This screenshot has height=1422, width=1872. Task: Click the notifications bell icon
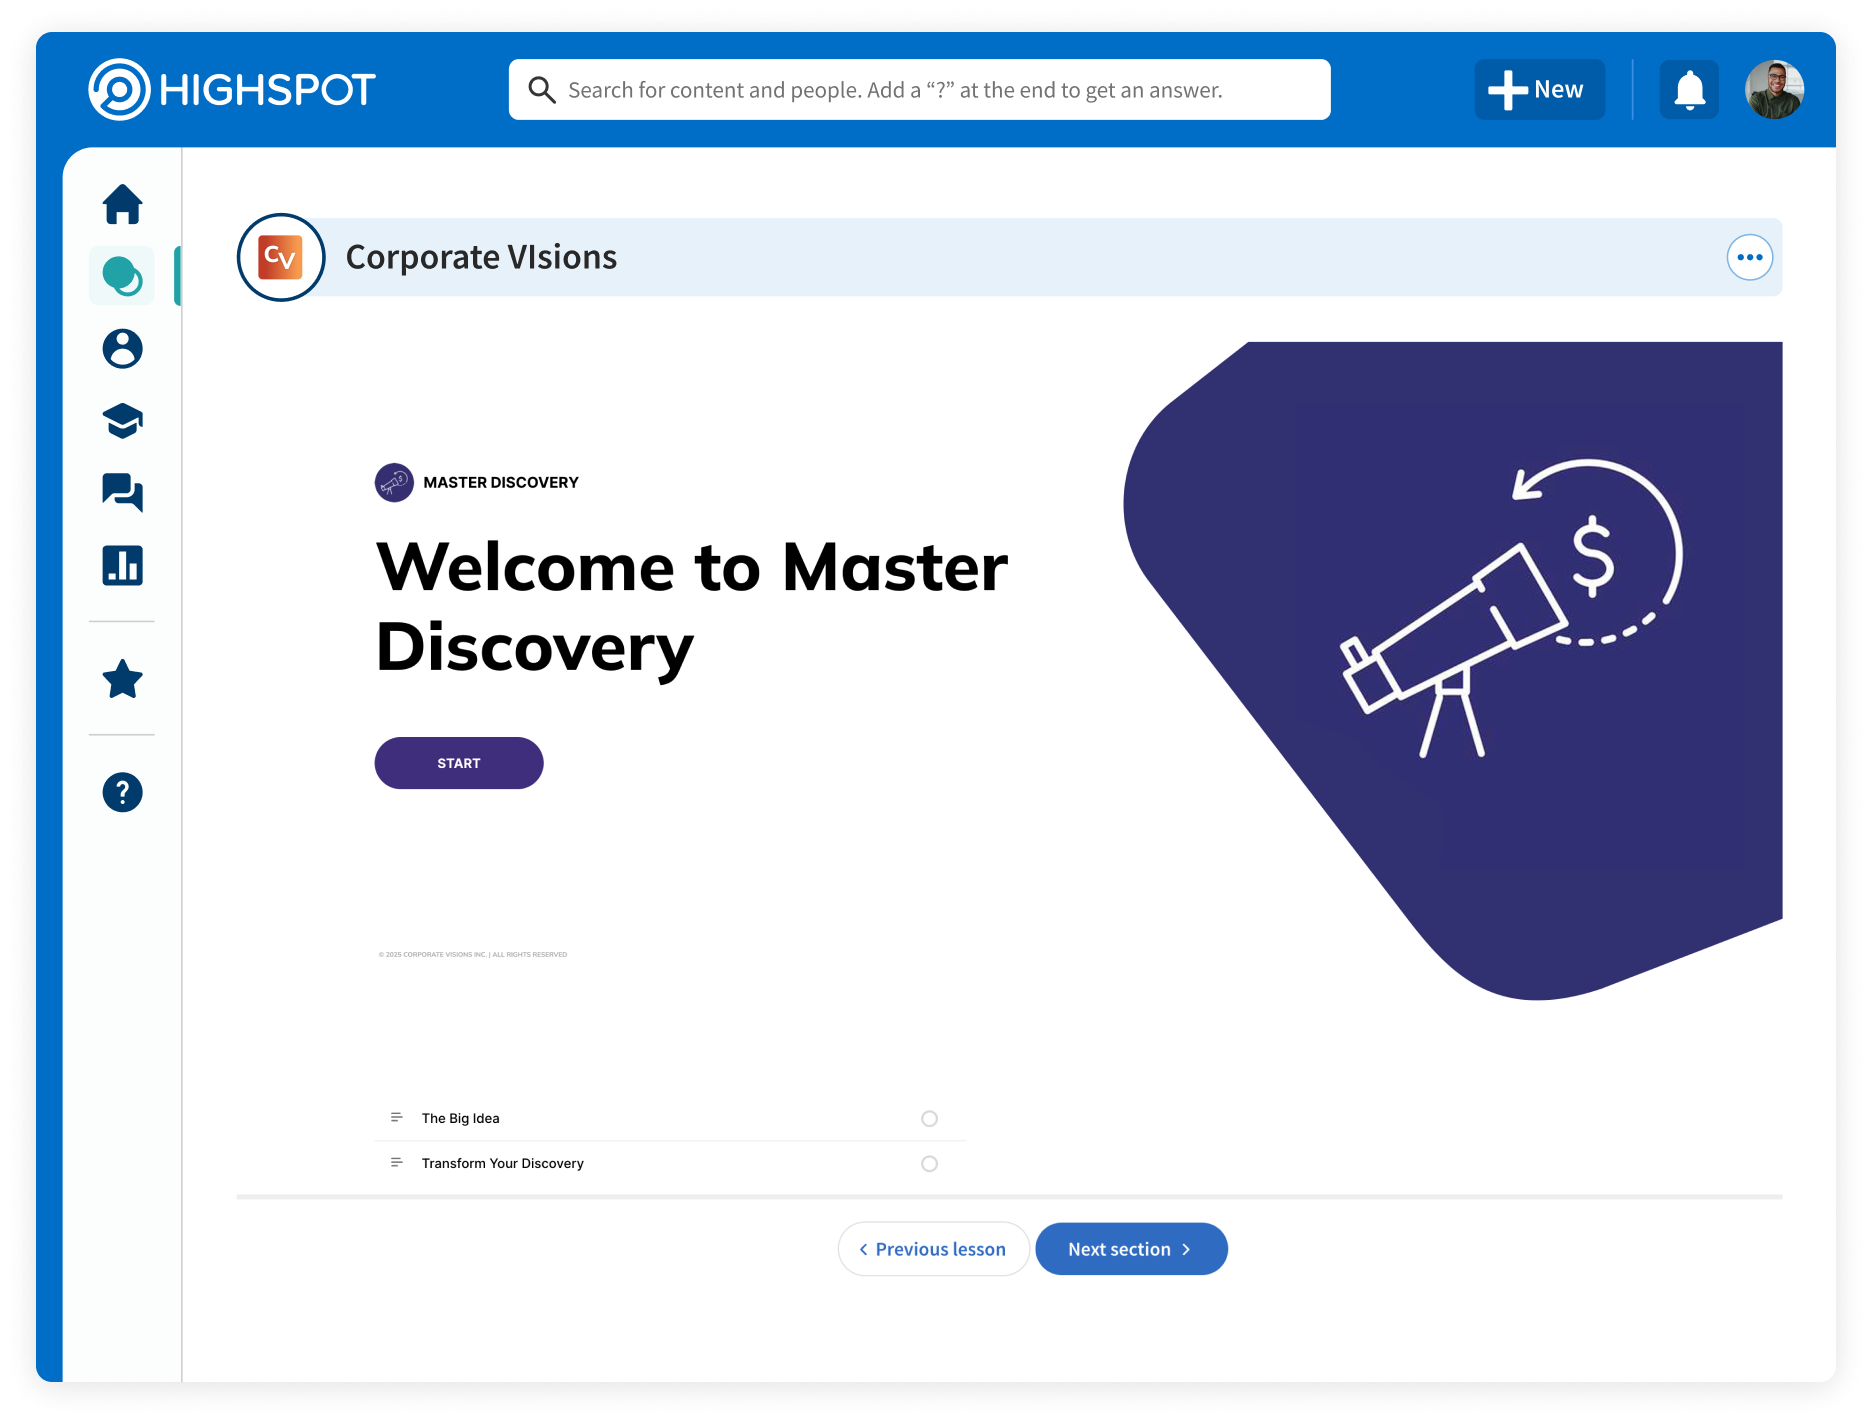click(x=1689, y=90)
